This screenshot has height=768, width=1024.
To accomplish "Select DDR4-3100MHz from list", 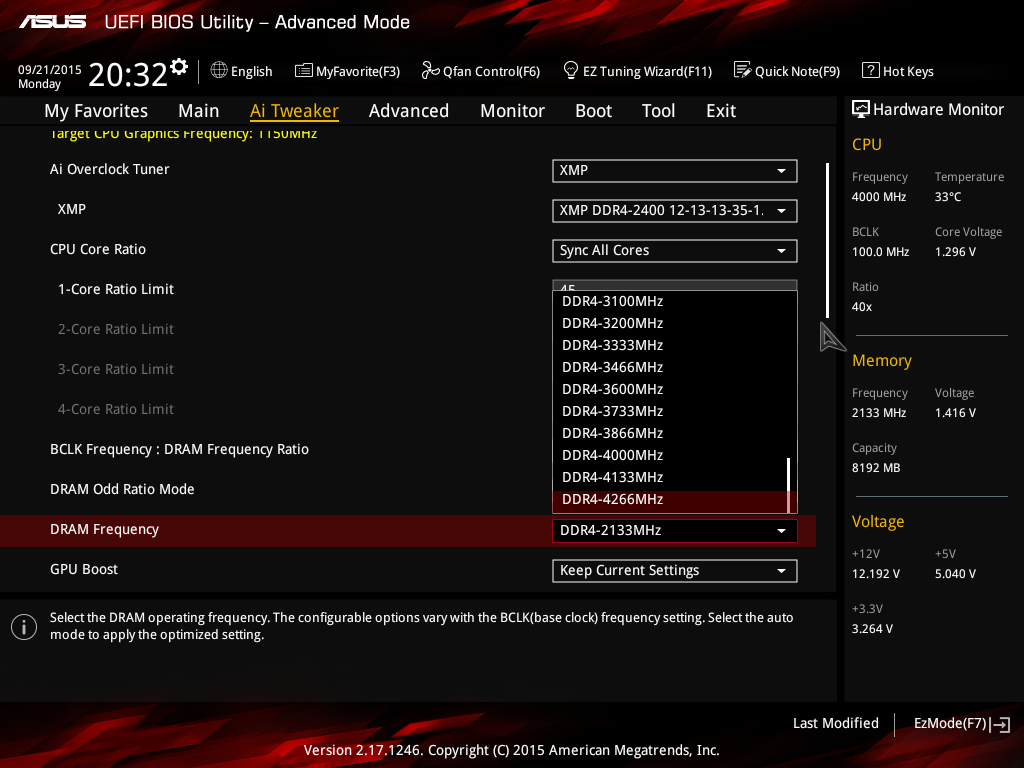I will click(x=670, y=301).
